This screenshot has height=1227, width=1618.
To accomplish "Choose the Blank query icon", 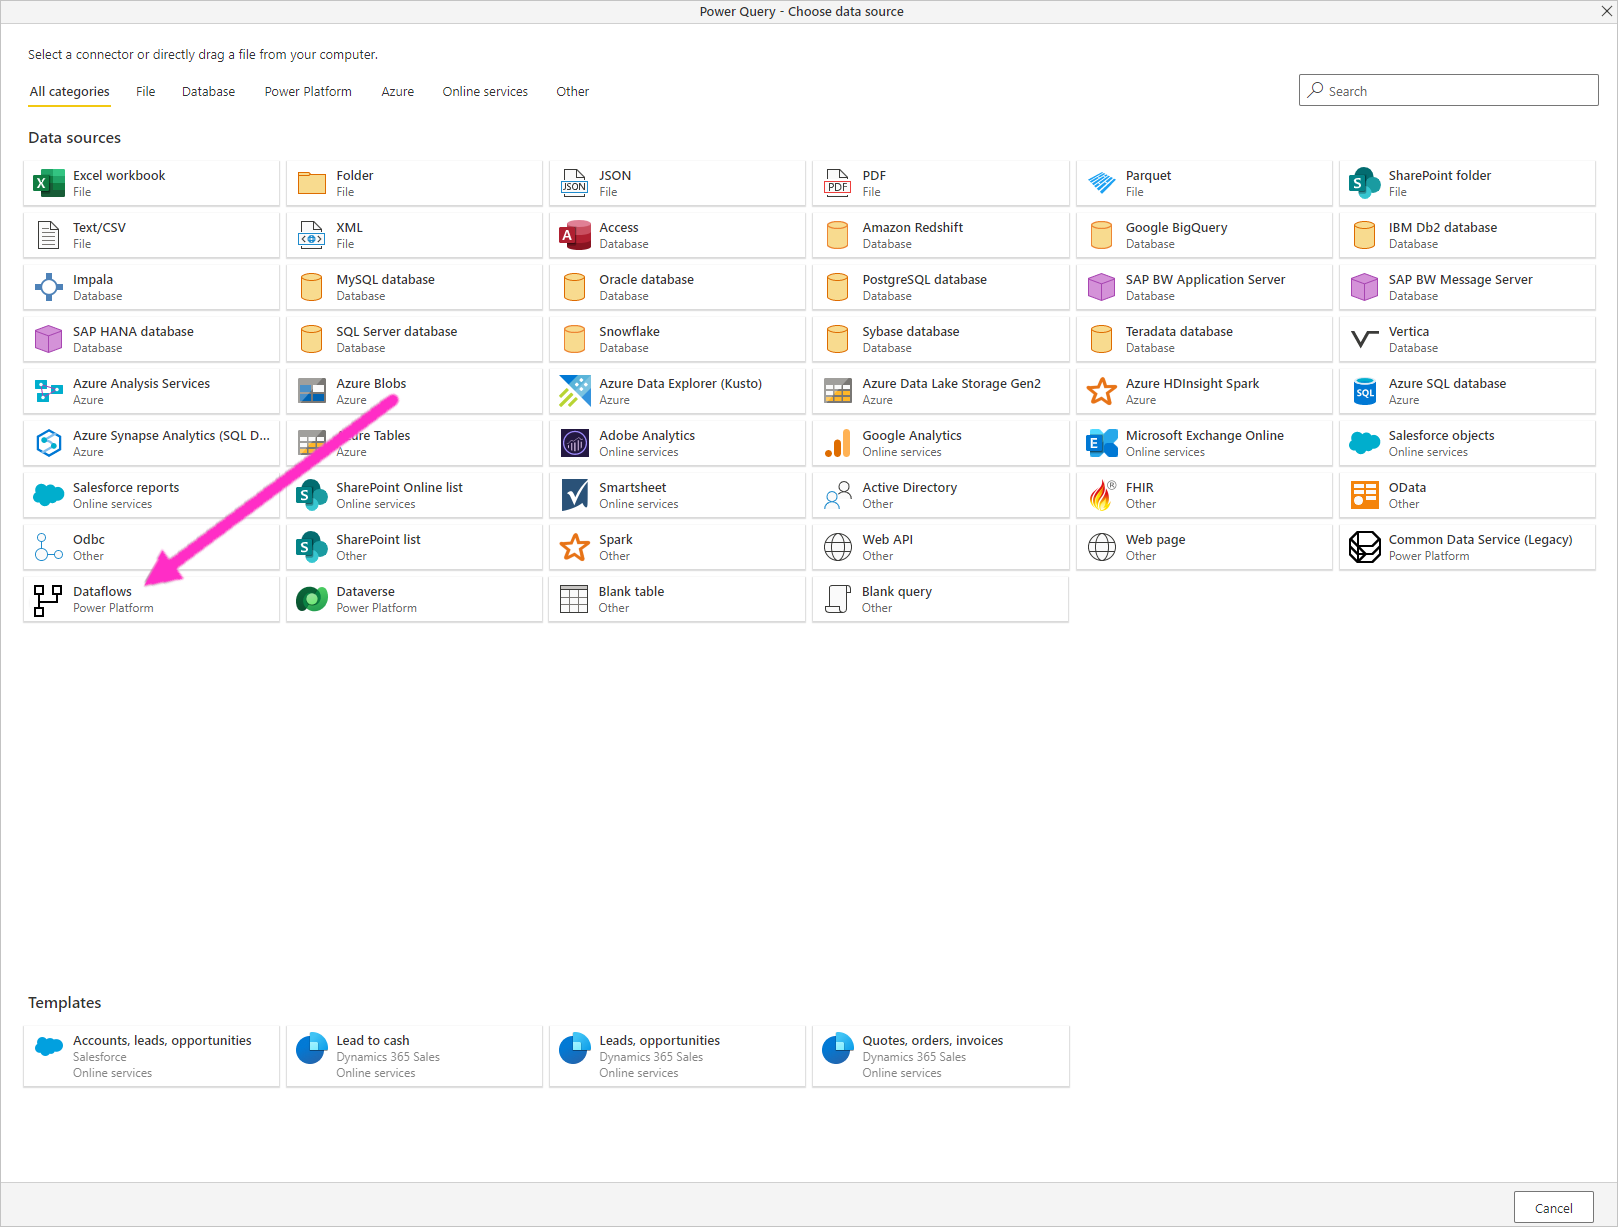I will 838,599.
